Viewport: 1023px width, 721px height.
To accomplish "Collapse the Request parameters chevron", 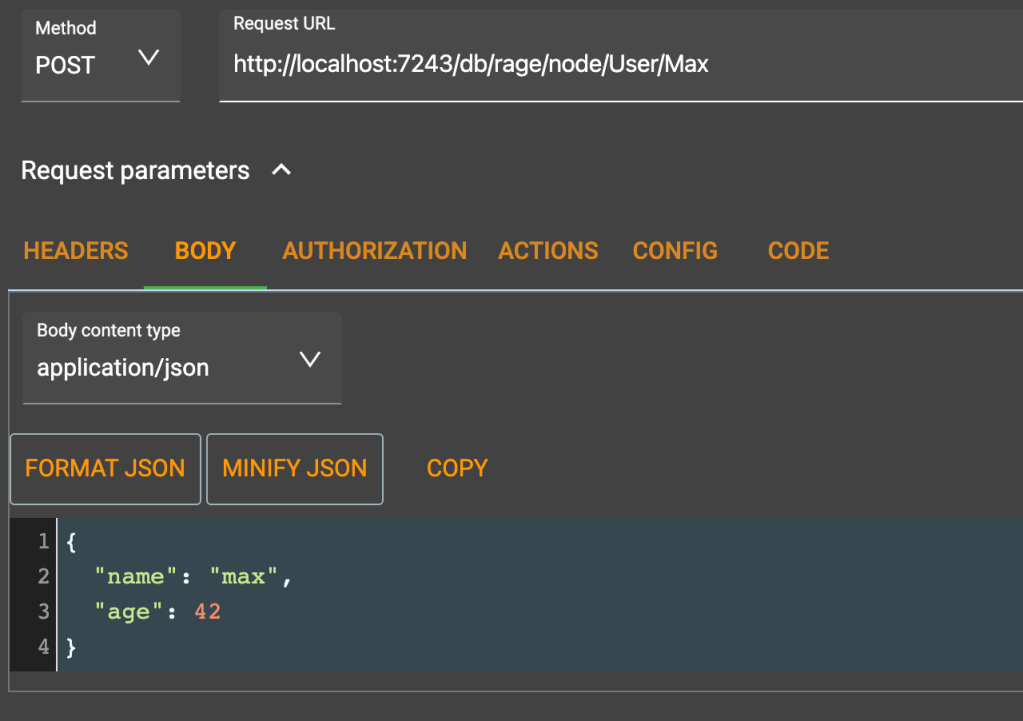I will click(282, 171).
